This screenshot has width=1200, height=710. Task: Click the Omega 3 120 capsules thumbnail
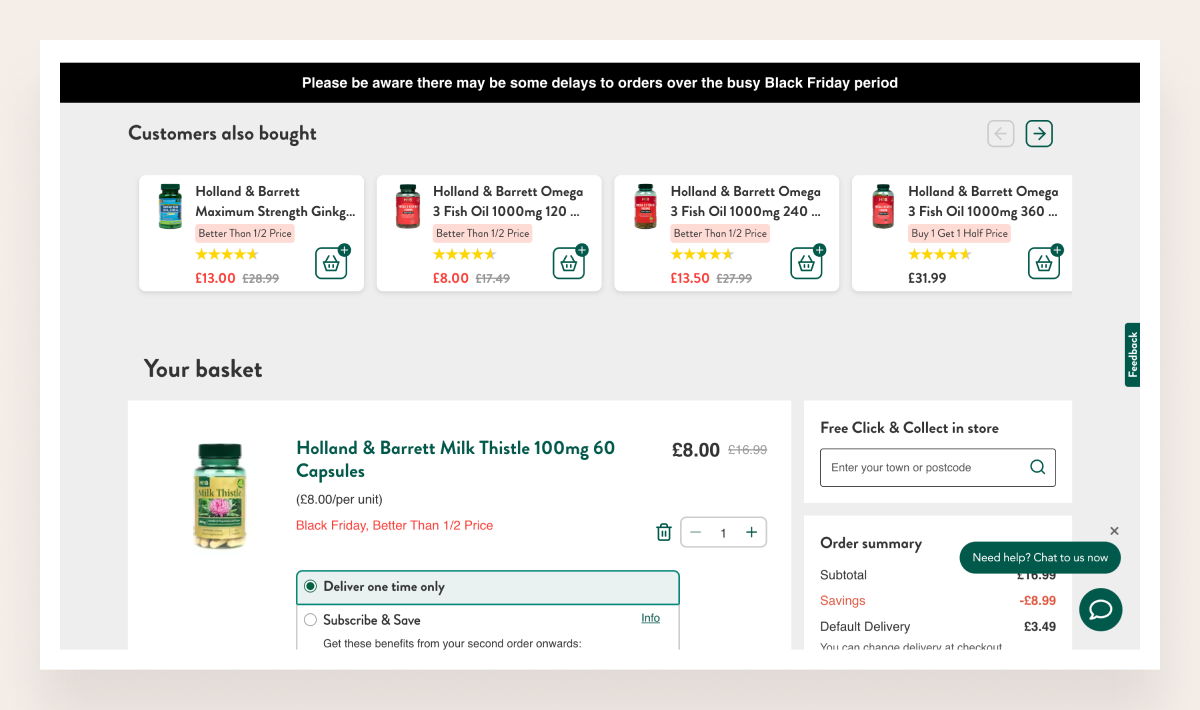click(x=408, y=206)
